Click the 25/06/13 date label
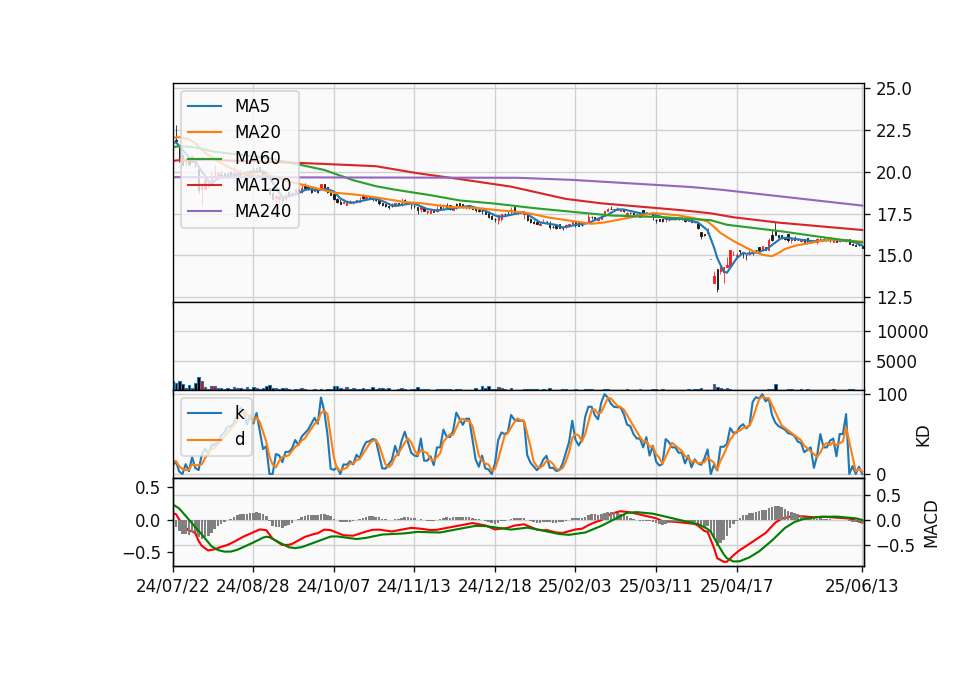Viewport: 960px width, 690px height. [861, 586]
